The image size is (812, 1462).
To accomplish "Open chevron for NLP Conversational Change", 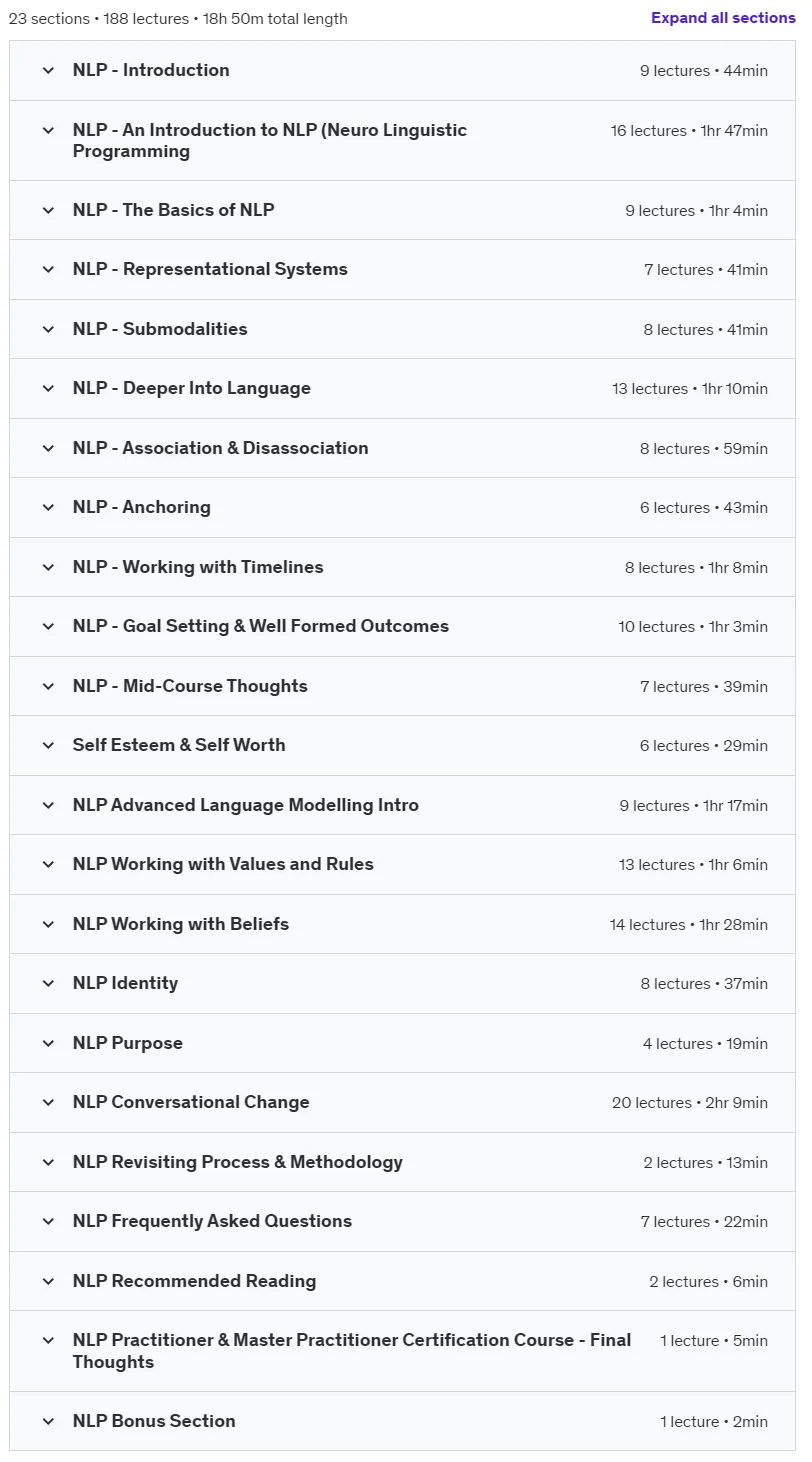I will [48, 1103].
